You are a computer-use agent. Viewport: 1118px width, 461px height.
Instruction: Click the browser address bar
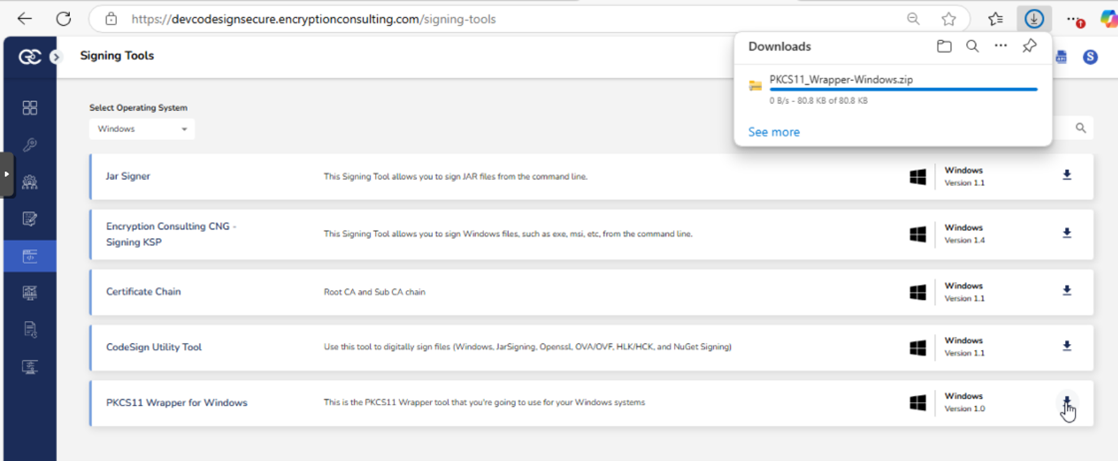500,19
